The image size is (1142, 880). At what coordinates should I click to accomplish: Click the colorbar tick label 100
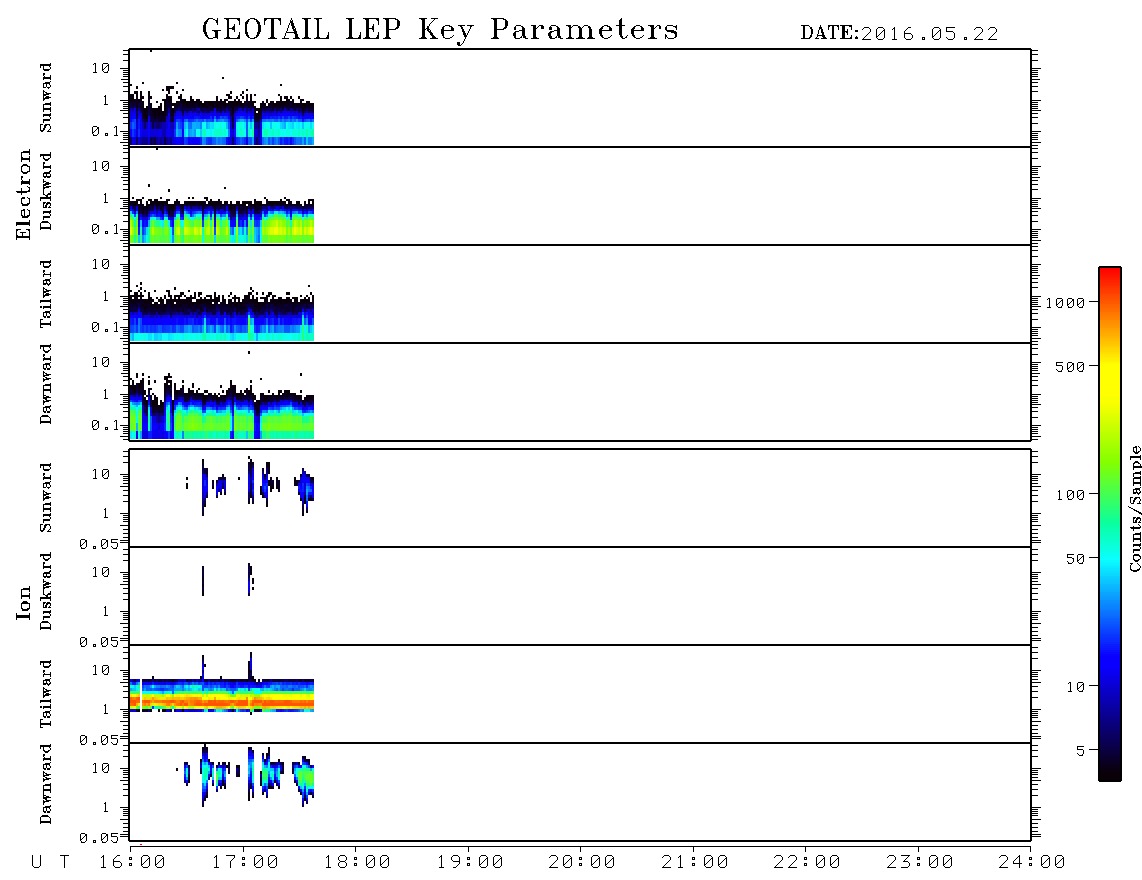coord(1070,495)
